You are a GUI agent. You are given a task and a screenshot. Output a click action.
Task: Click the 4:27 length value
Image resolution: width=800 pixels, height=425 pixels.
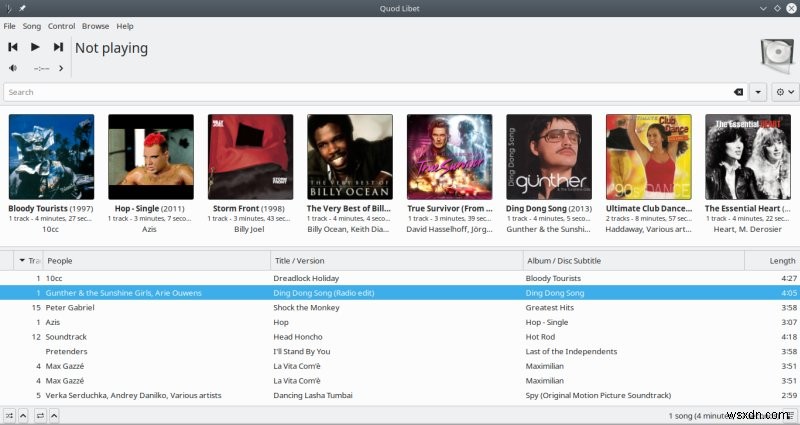coord(789,278)
